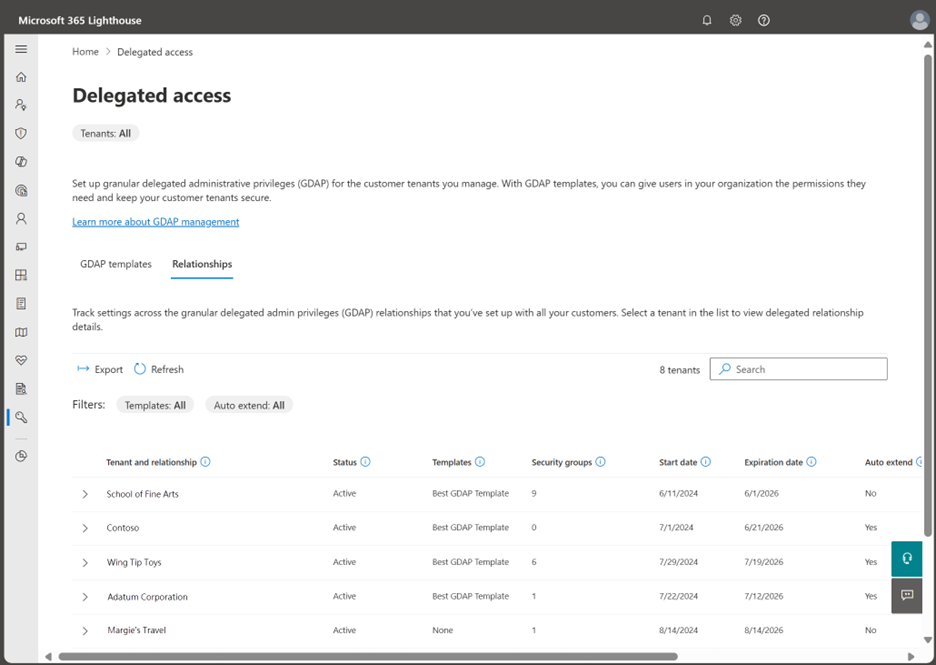
Task: Click the Export button
Action: [x=100, y=370]
